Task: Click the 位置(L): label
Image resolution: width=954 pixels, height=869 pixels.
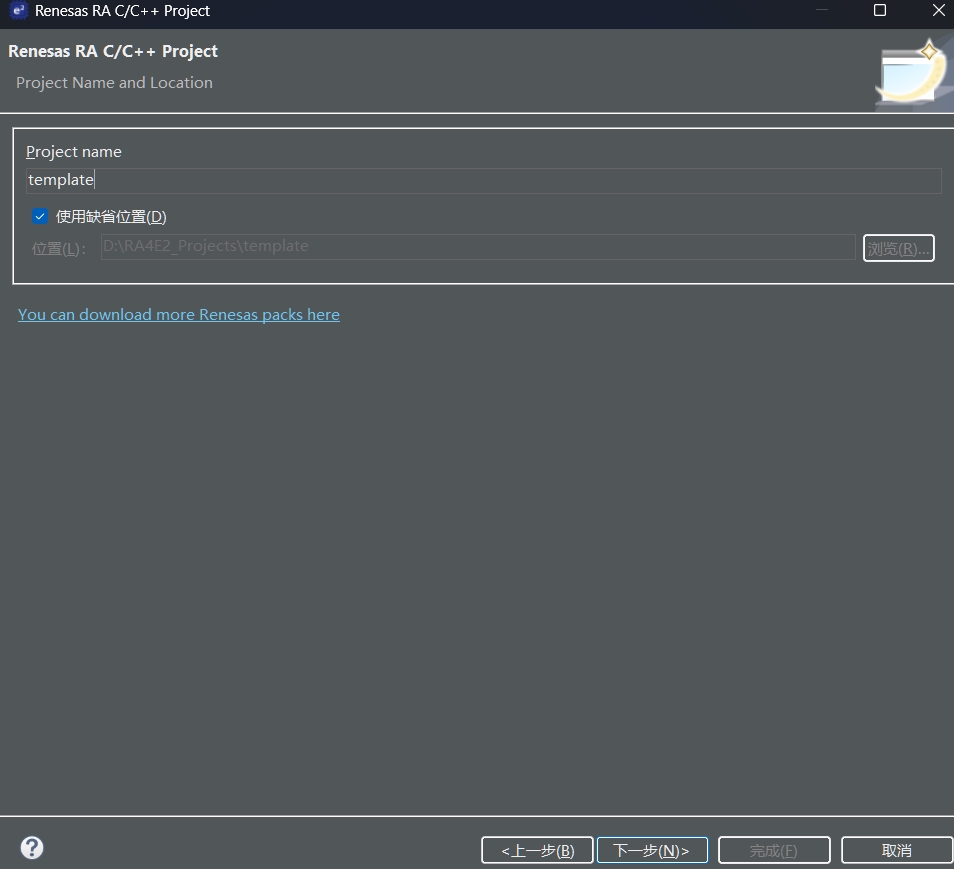Action: pos(59,248)
